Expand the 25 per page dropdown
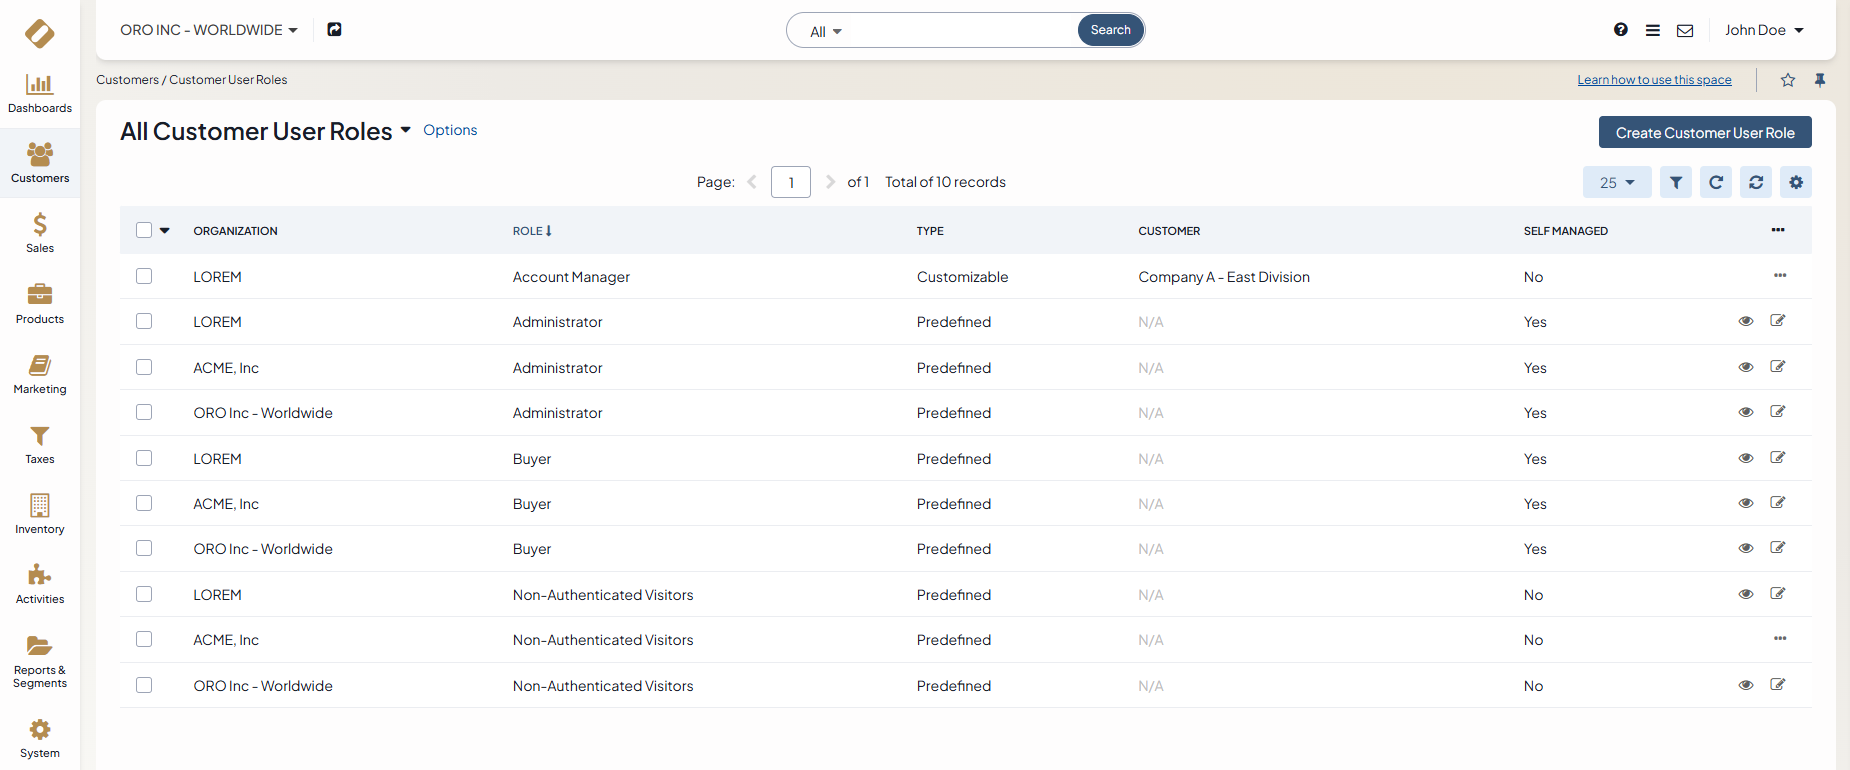 1617,182
